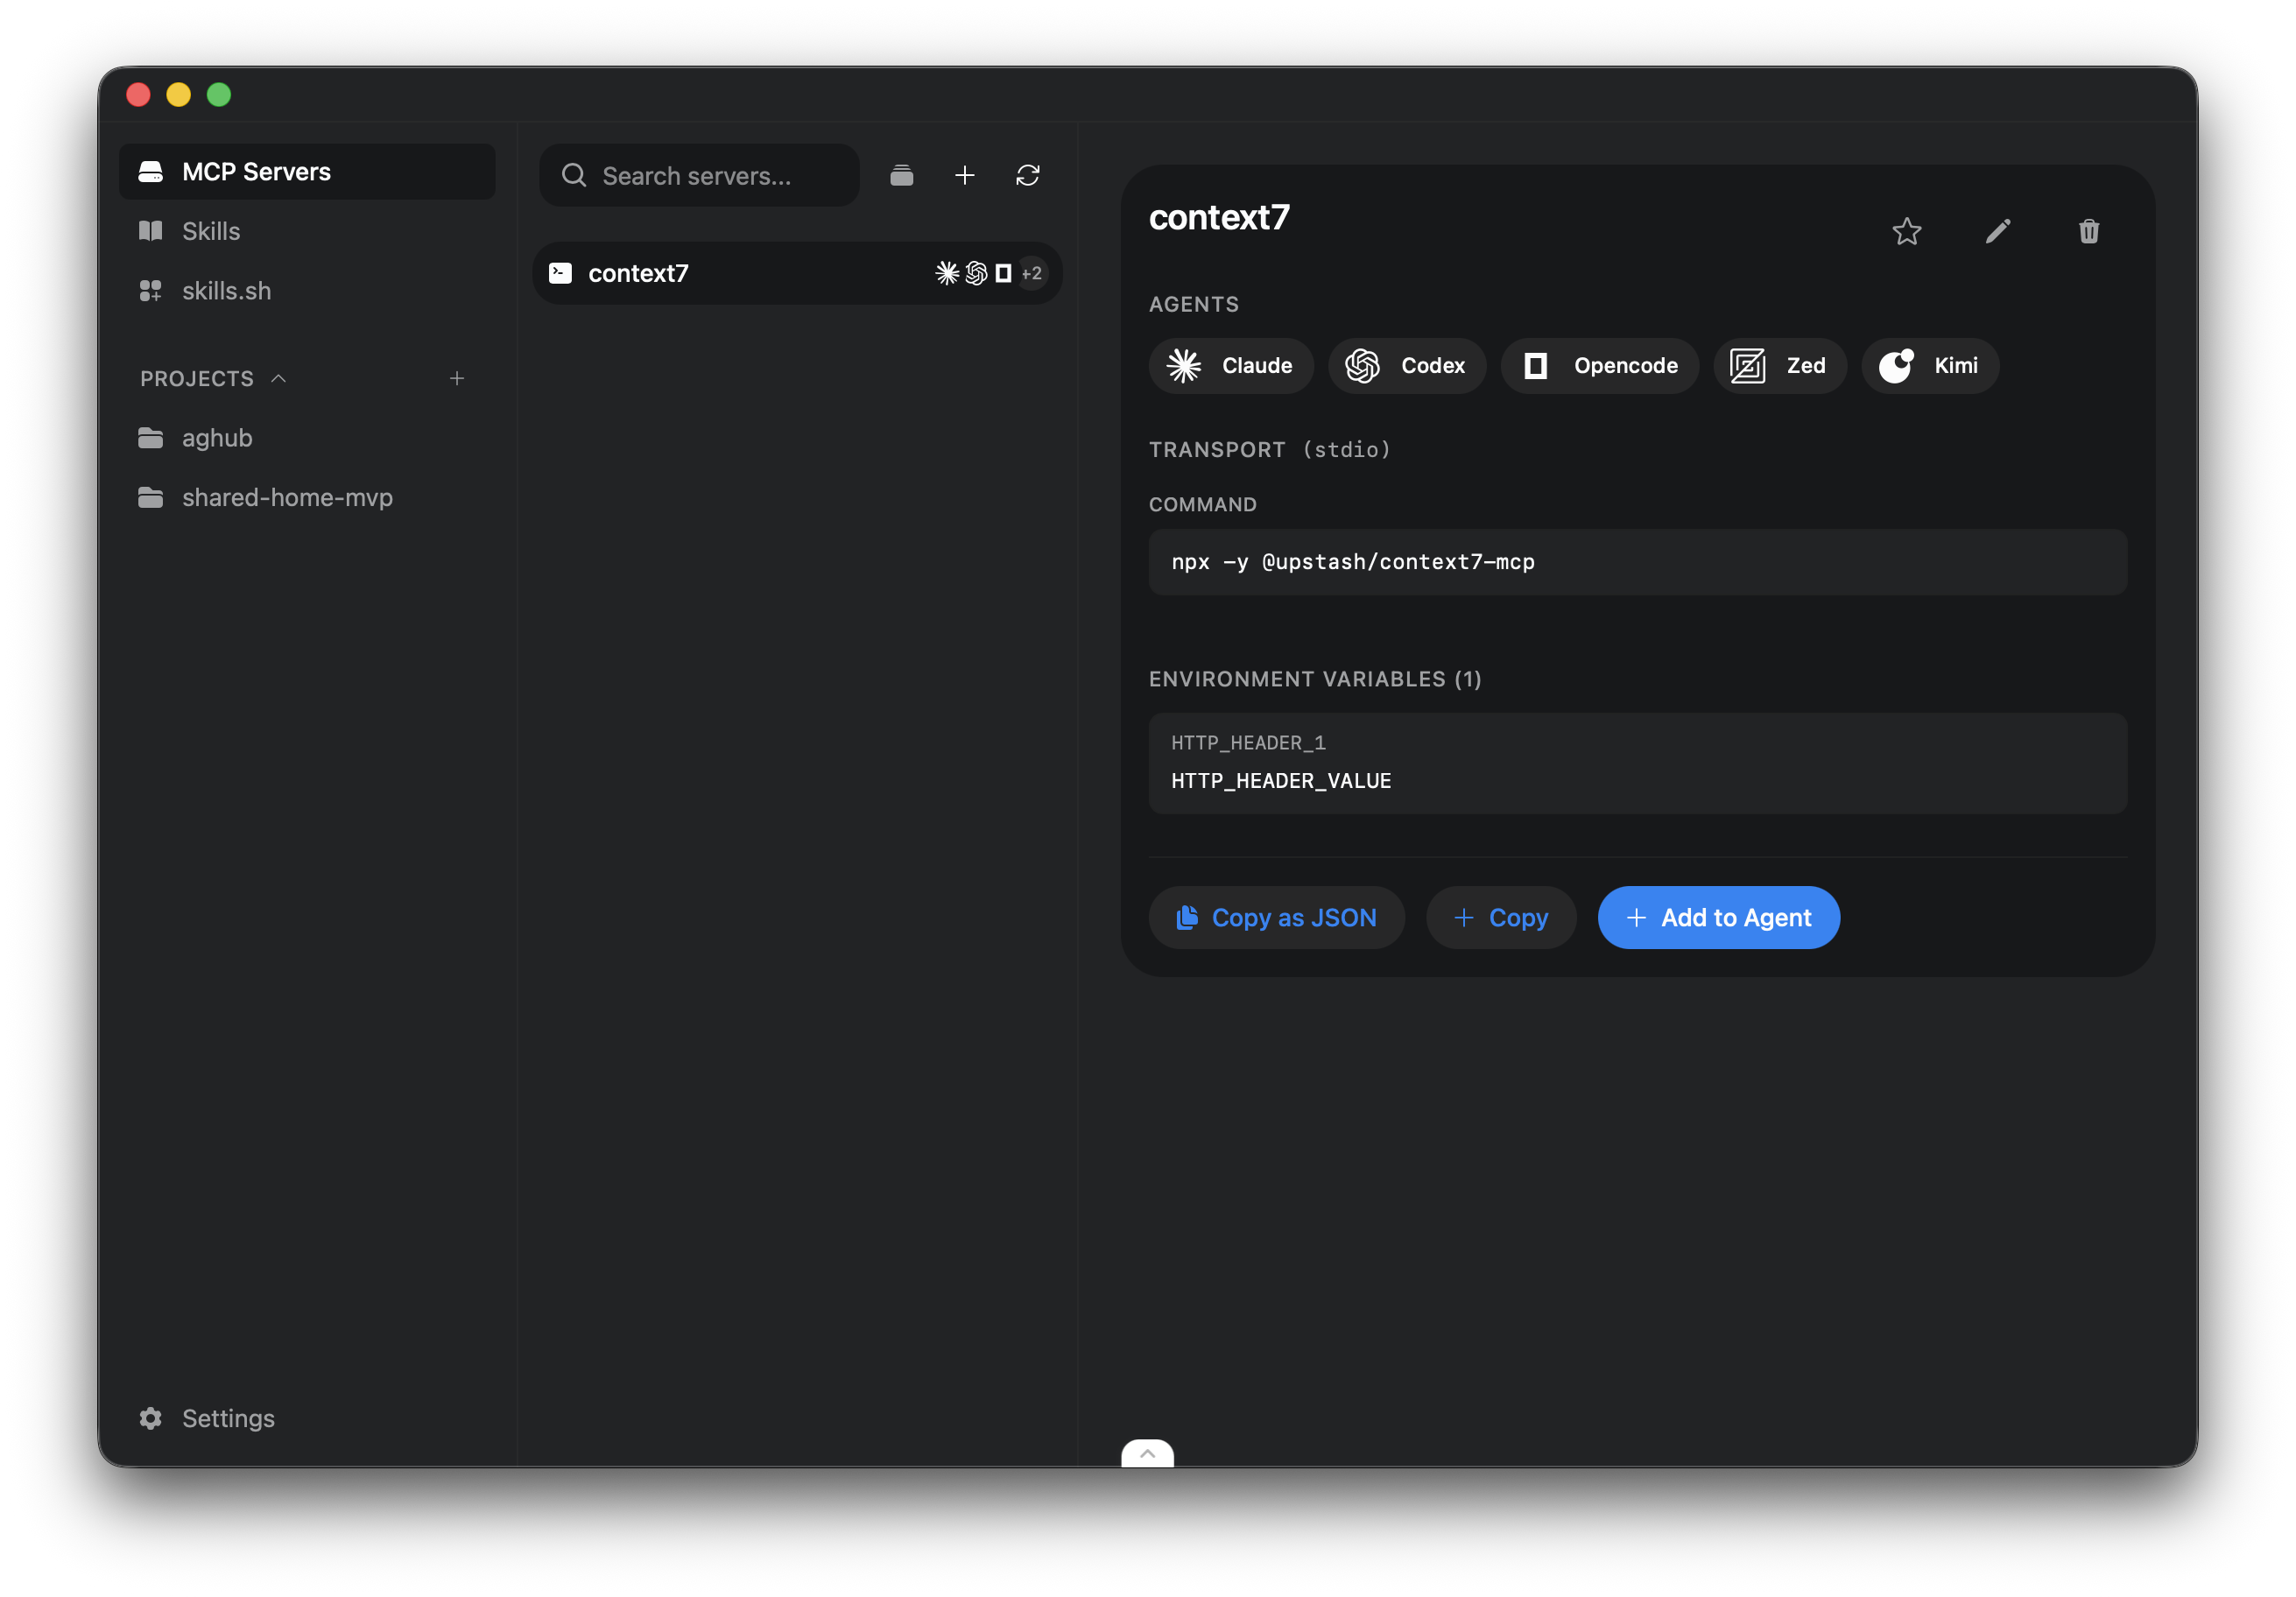Click the Copy as JSON button
This screenshot has width=2296, height=1597.
click(1276, 918)
